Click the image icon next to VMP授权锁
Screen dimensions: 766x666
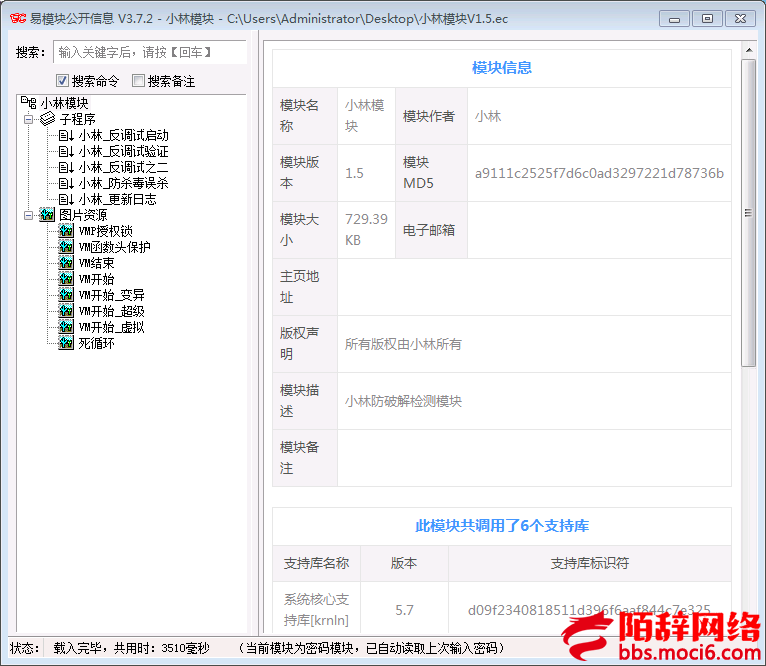66,231
